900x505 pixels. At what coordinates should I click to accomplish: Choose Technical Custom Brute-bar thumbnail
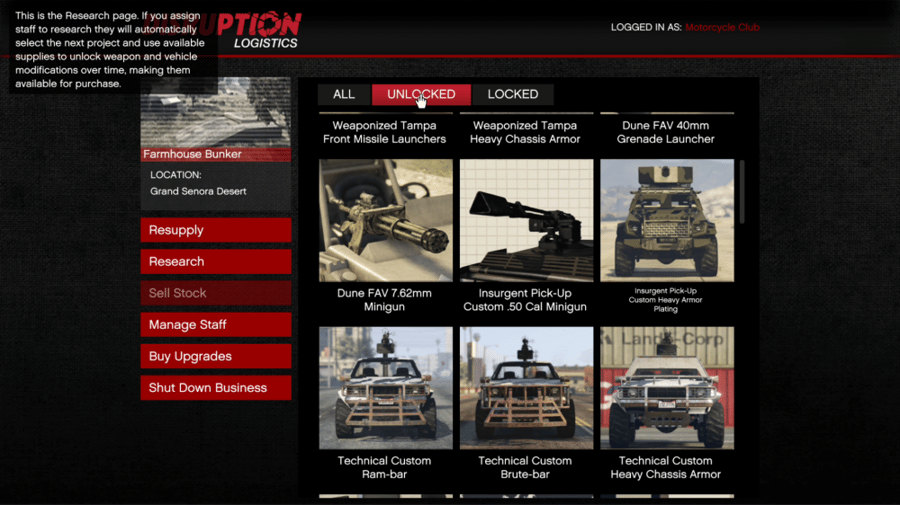pos(526,388)
